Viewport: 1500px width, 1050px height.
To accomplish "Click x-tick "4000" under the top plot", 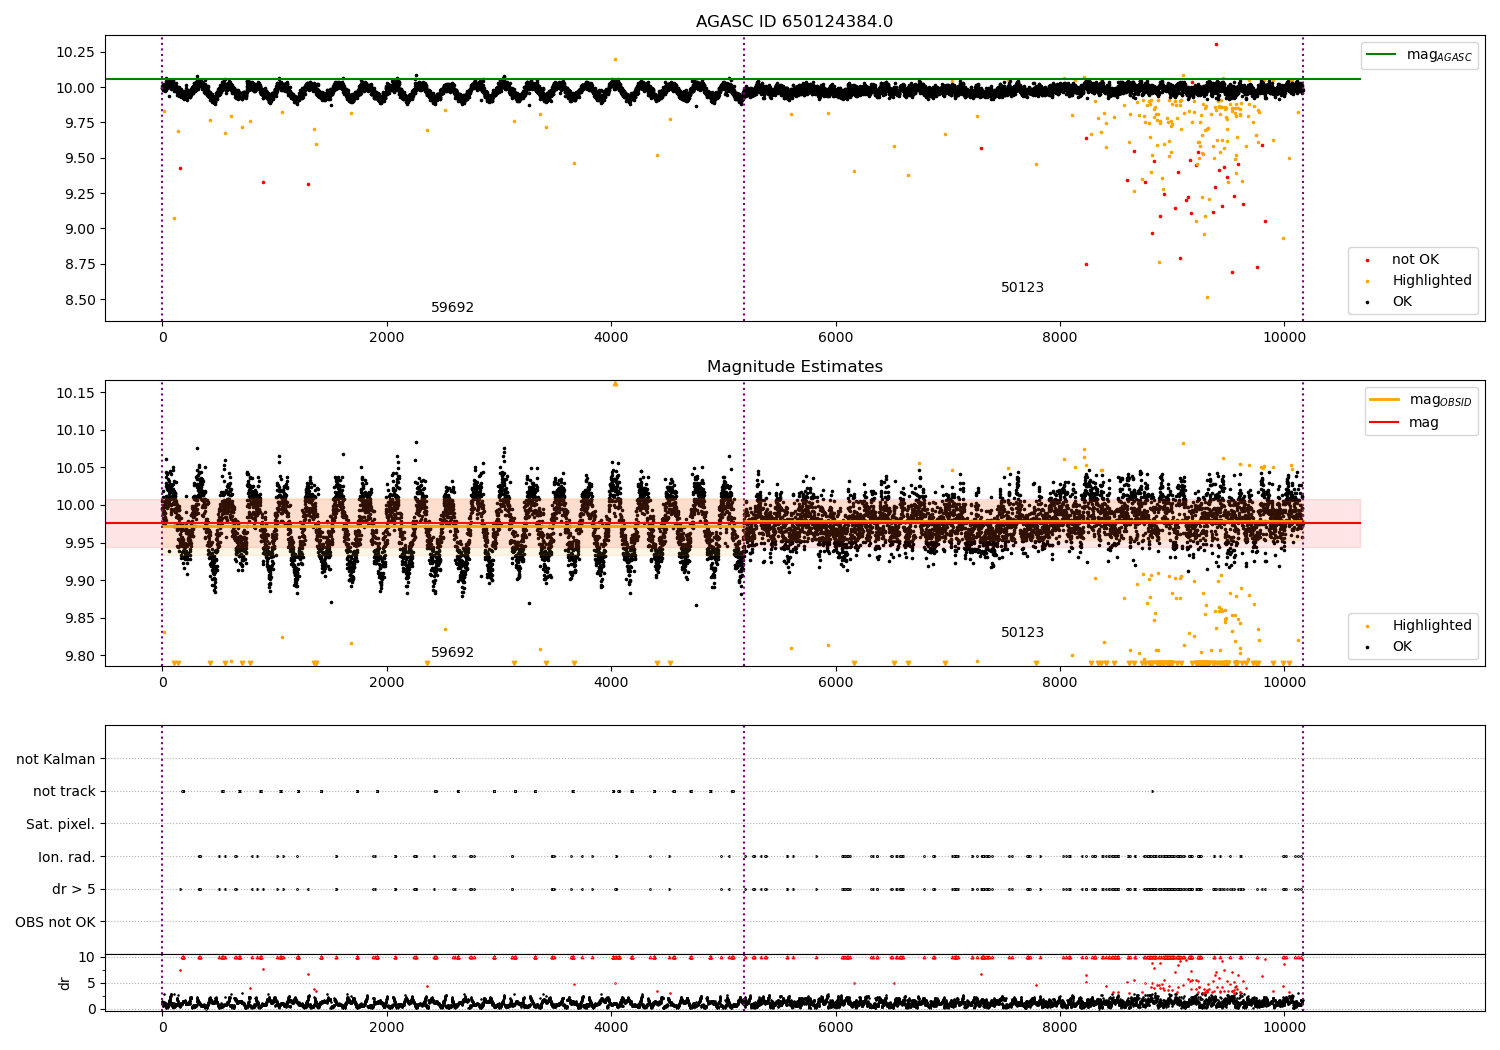I will (x=611, y=338).
